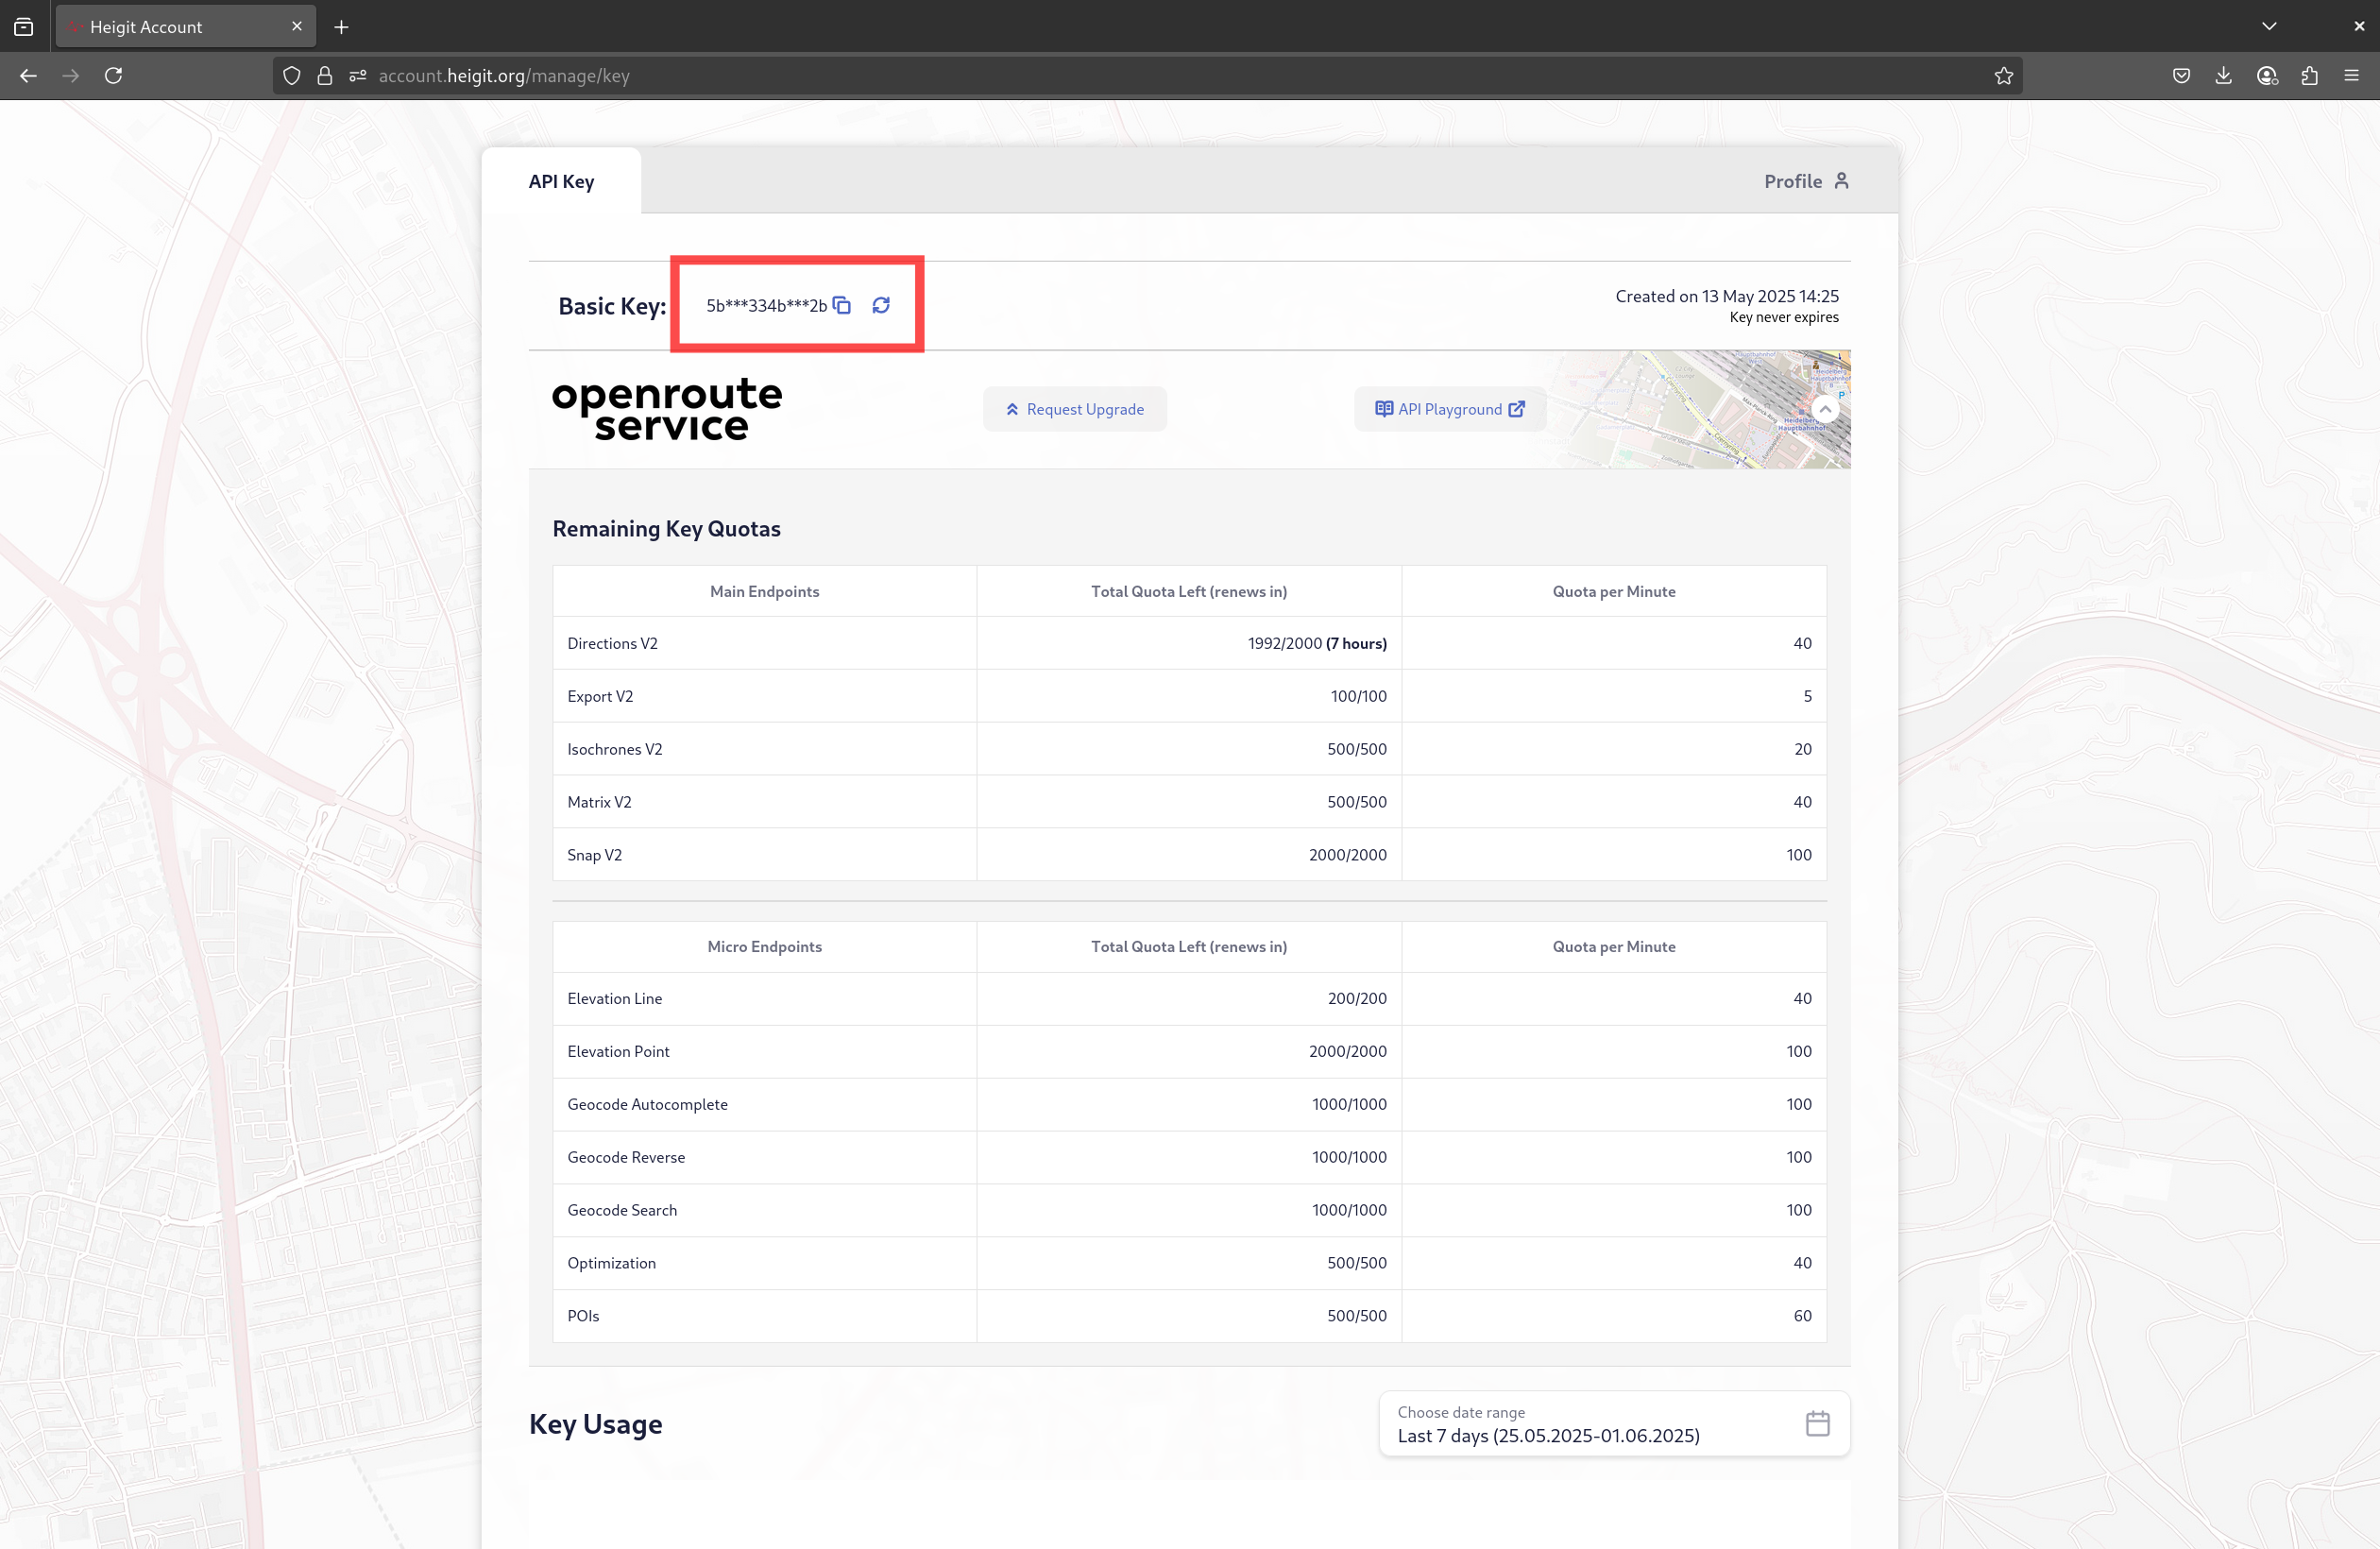2380x1549 pixels.
Task: Click the site padlock security icon
Action: [x=325, y=76]
